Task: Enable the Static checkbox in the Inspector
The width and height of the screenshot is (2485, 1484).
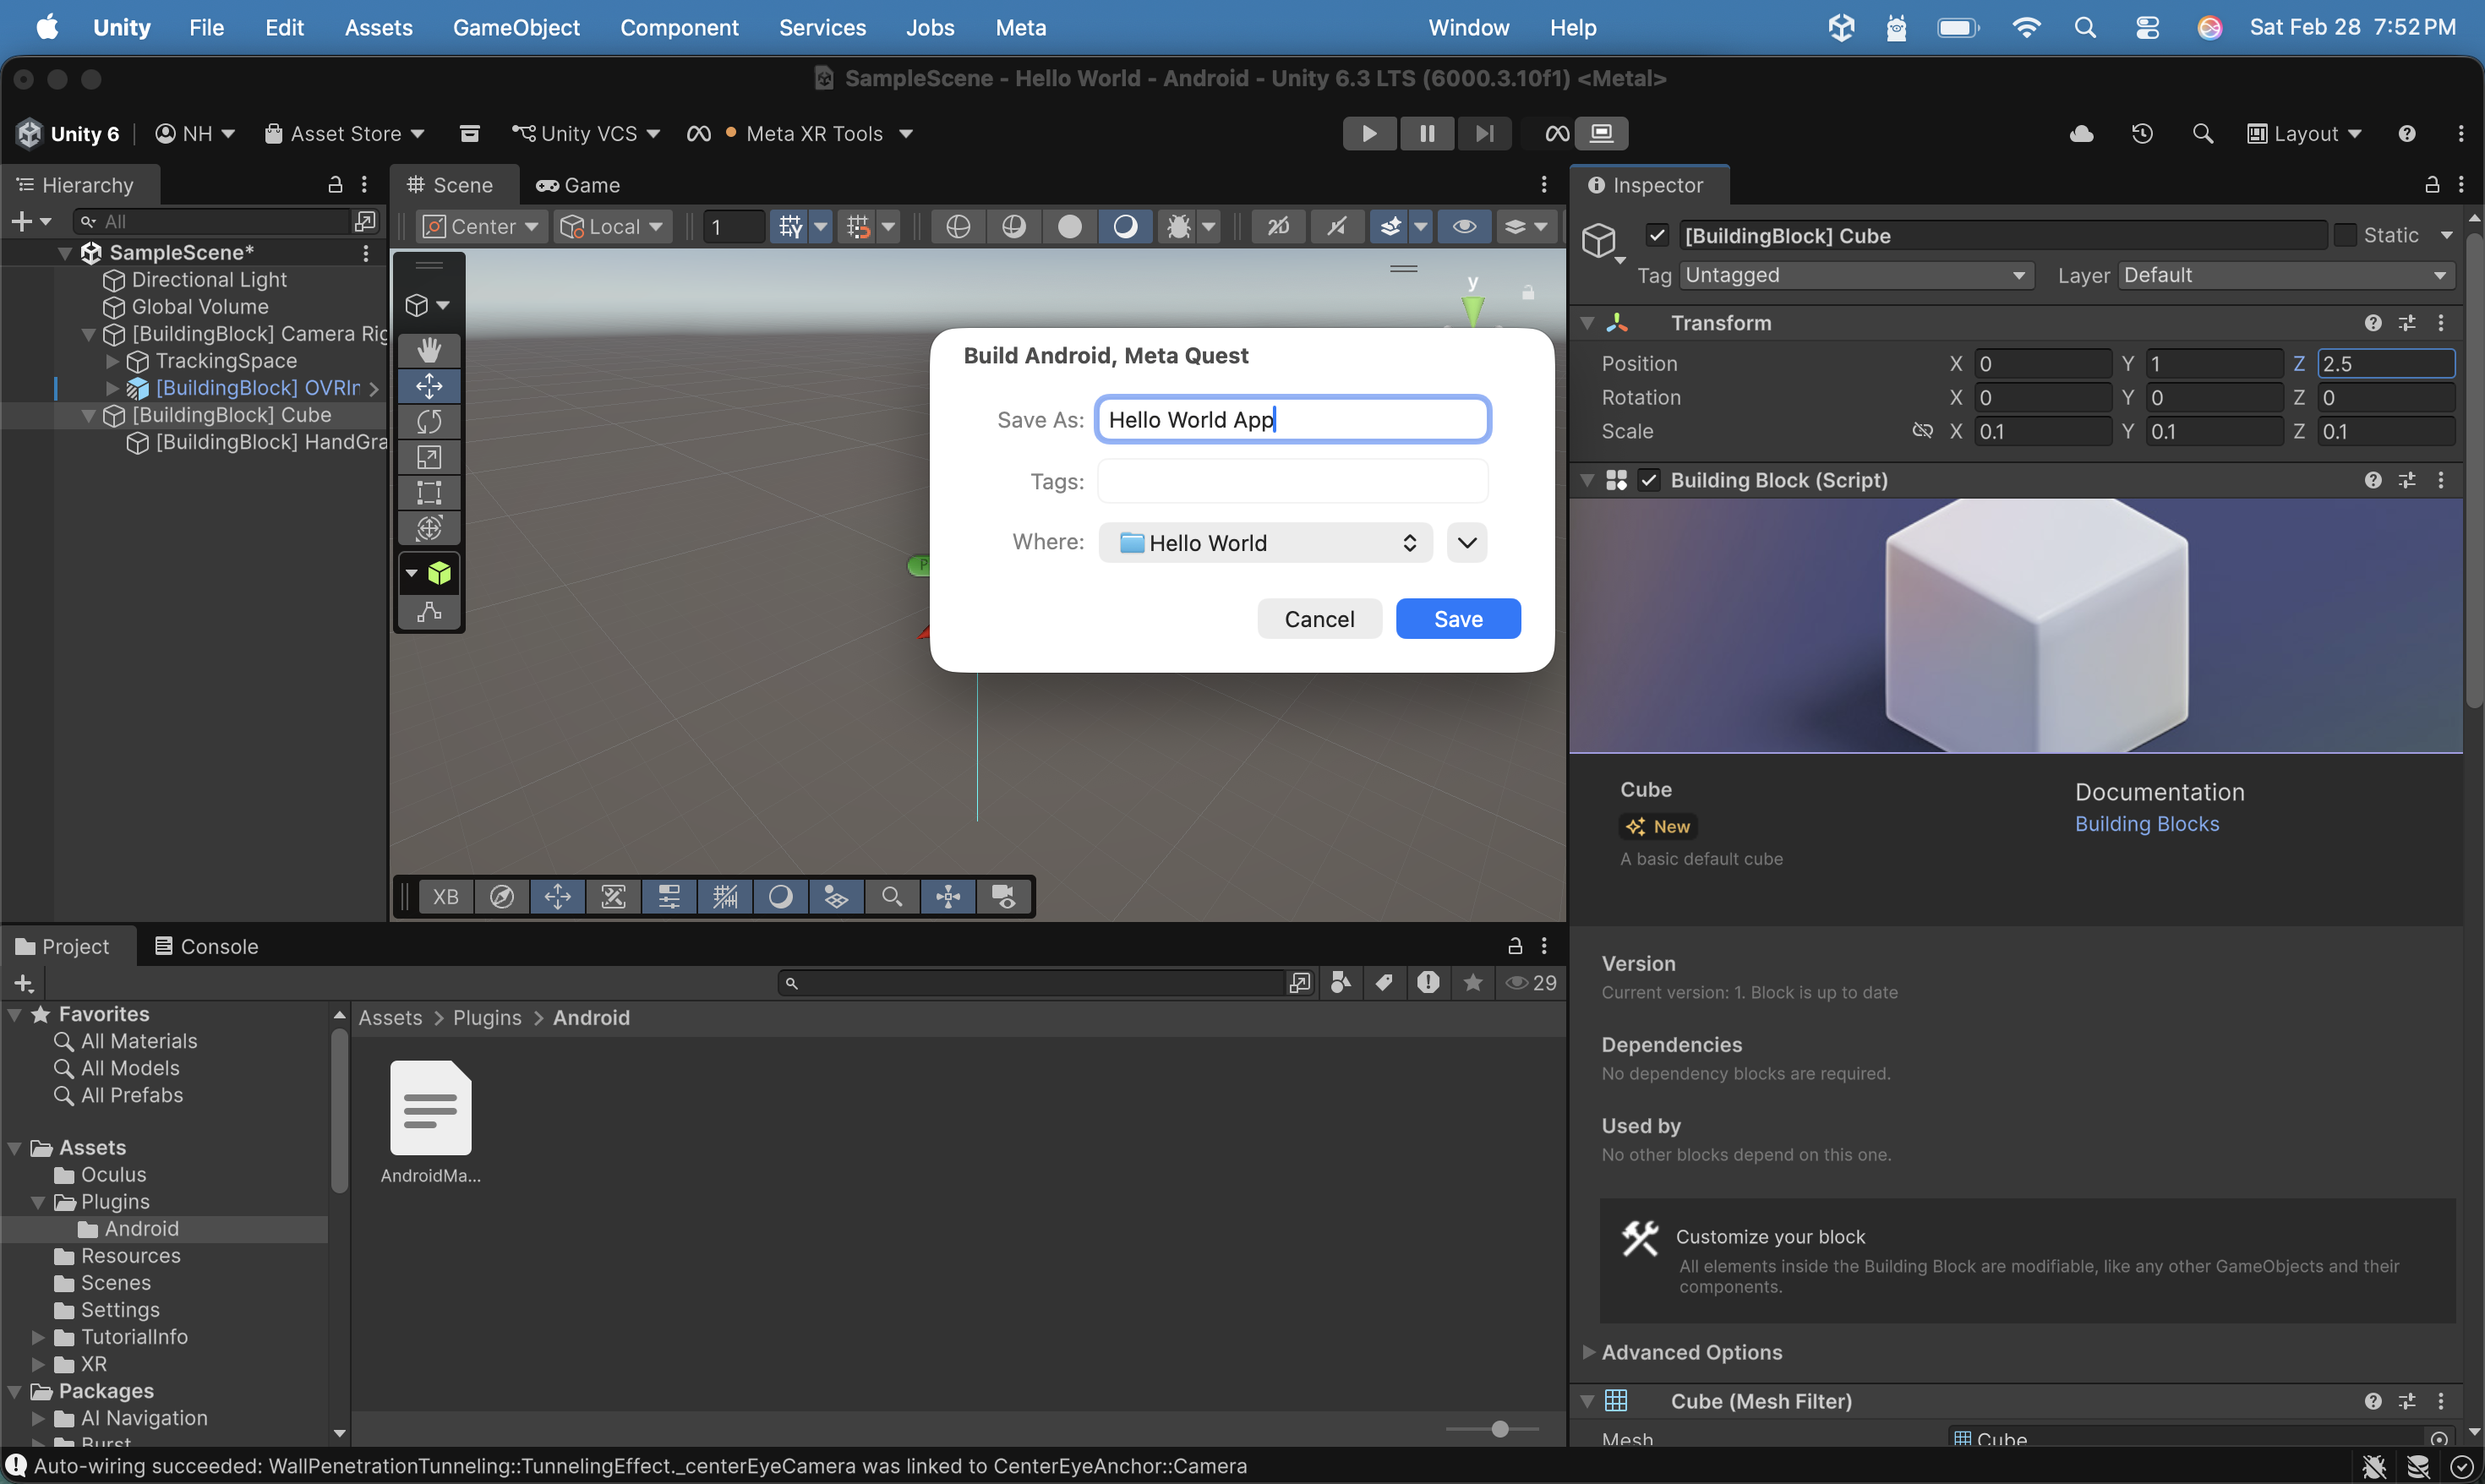Action: click(x=2348, y=234)
